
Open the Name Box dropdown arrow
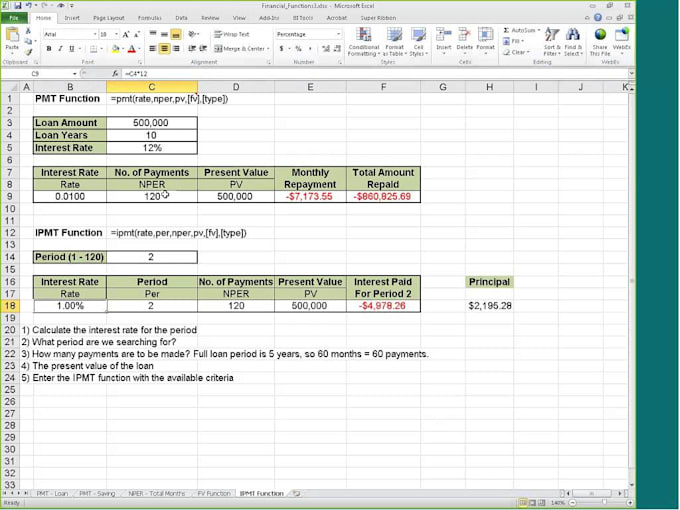coord(75,74)
